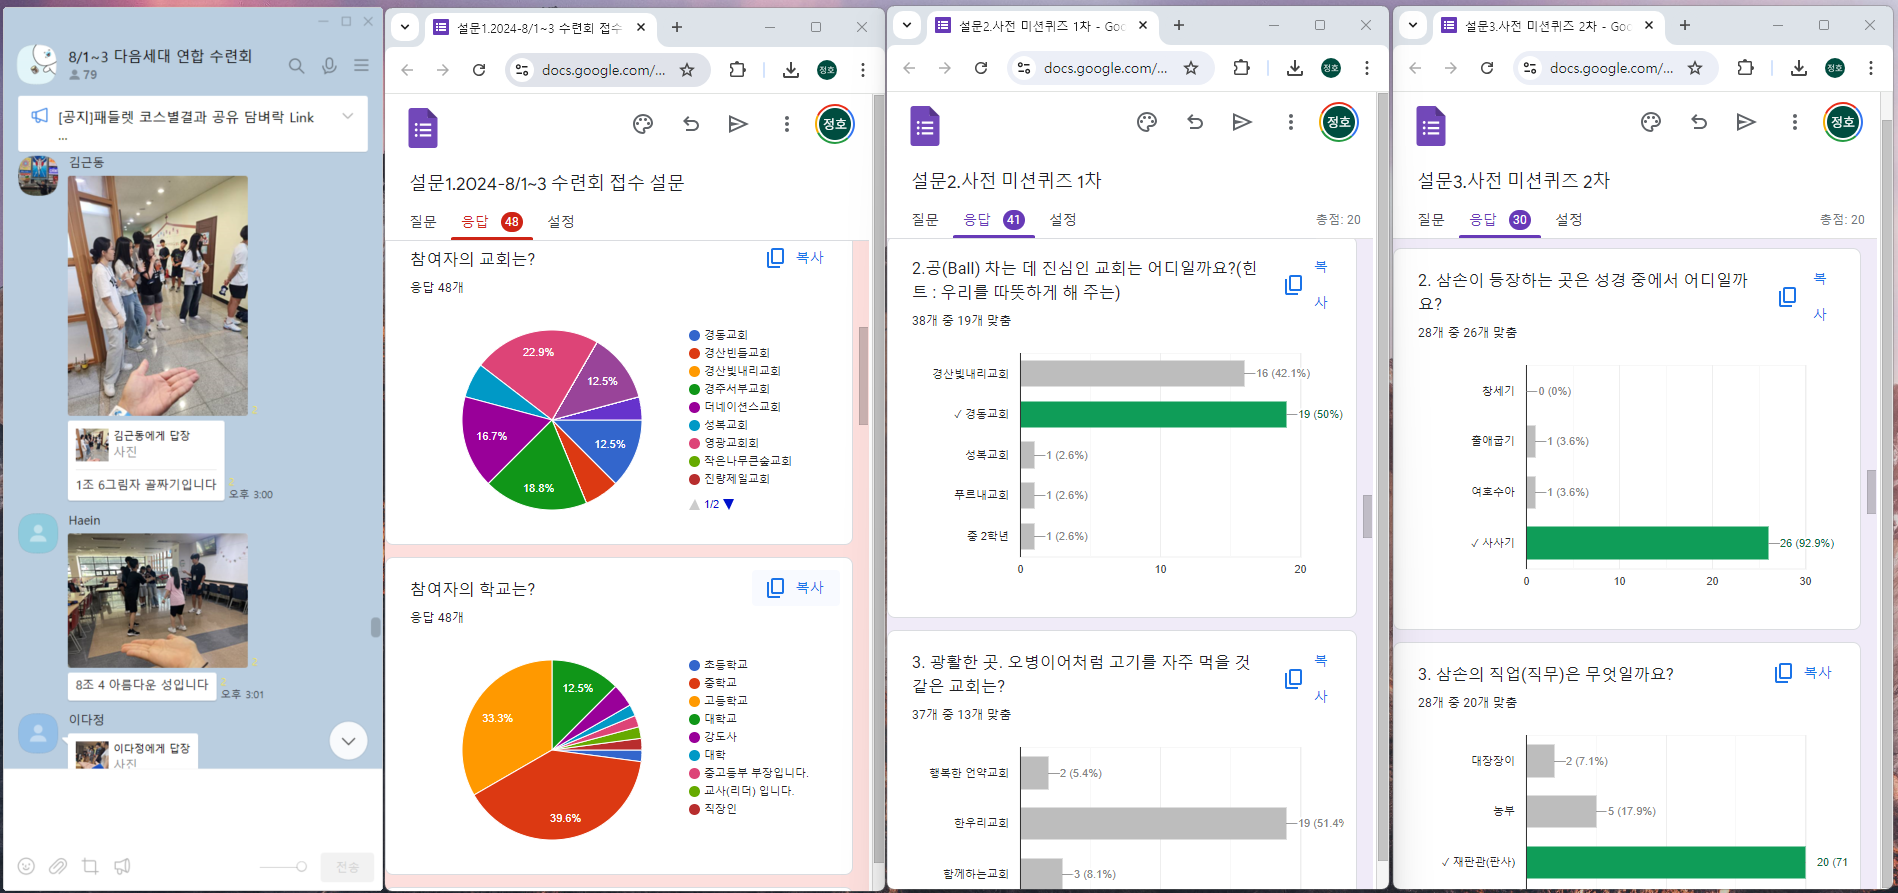Reload the page in 설문2 browser window
This screenshot has height=893, width=1898.
pos(981,68)
